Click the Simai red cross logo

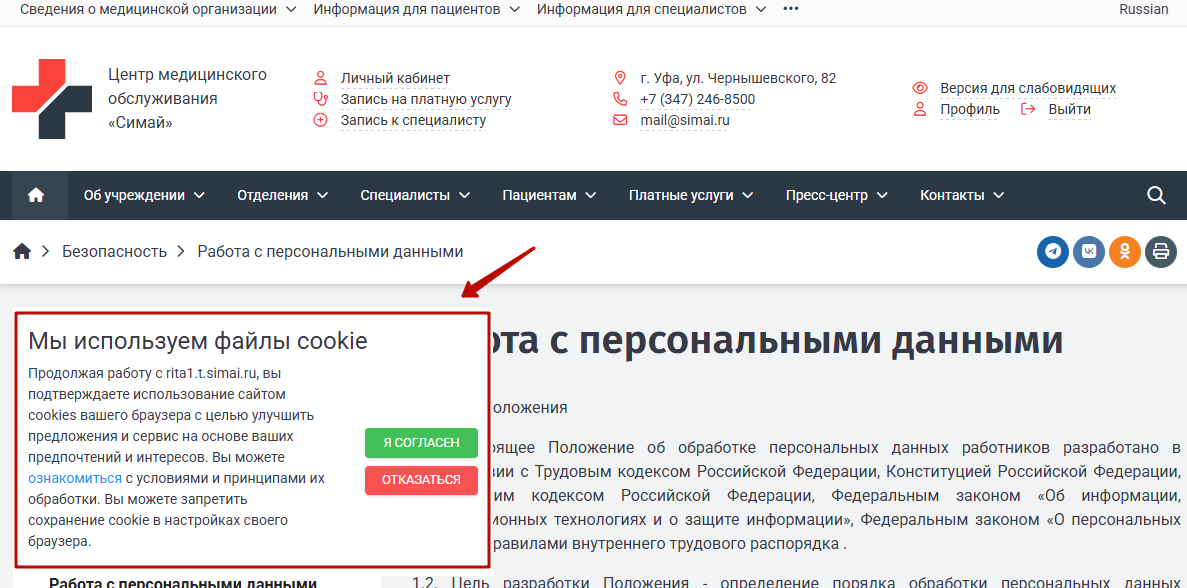(x=52, y=99)
